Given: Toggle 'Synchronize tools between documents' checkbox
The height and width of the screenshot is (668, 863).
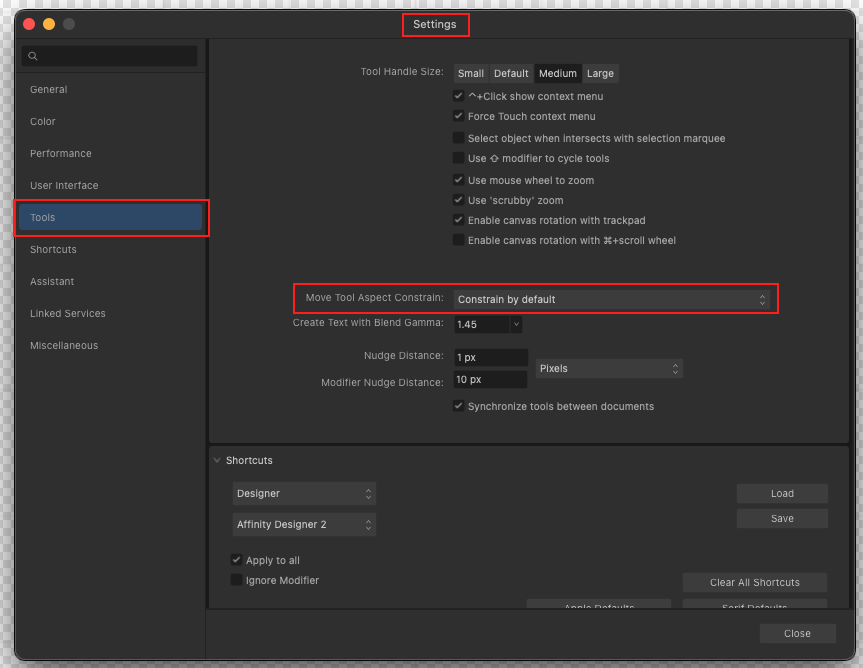Looking at the screenshot, I should [459, 406].
